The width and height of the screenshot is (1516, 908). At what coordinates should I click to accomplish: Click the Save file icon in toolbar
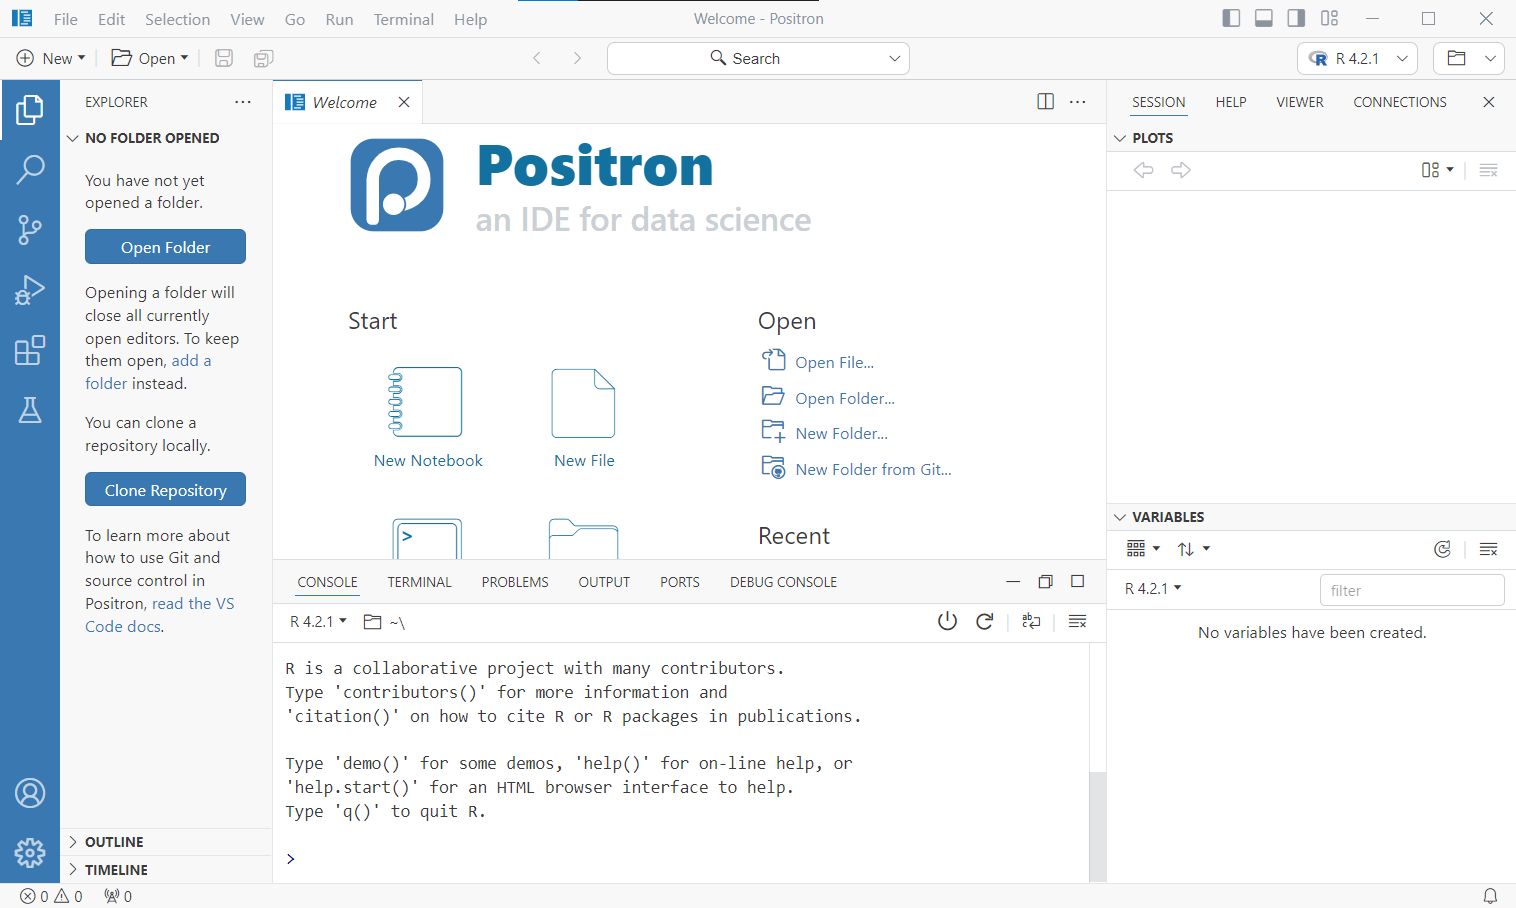pyautogui.click(x=224, y=58)
